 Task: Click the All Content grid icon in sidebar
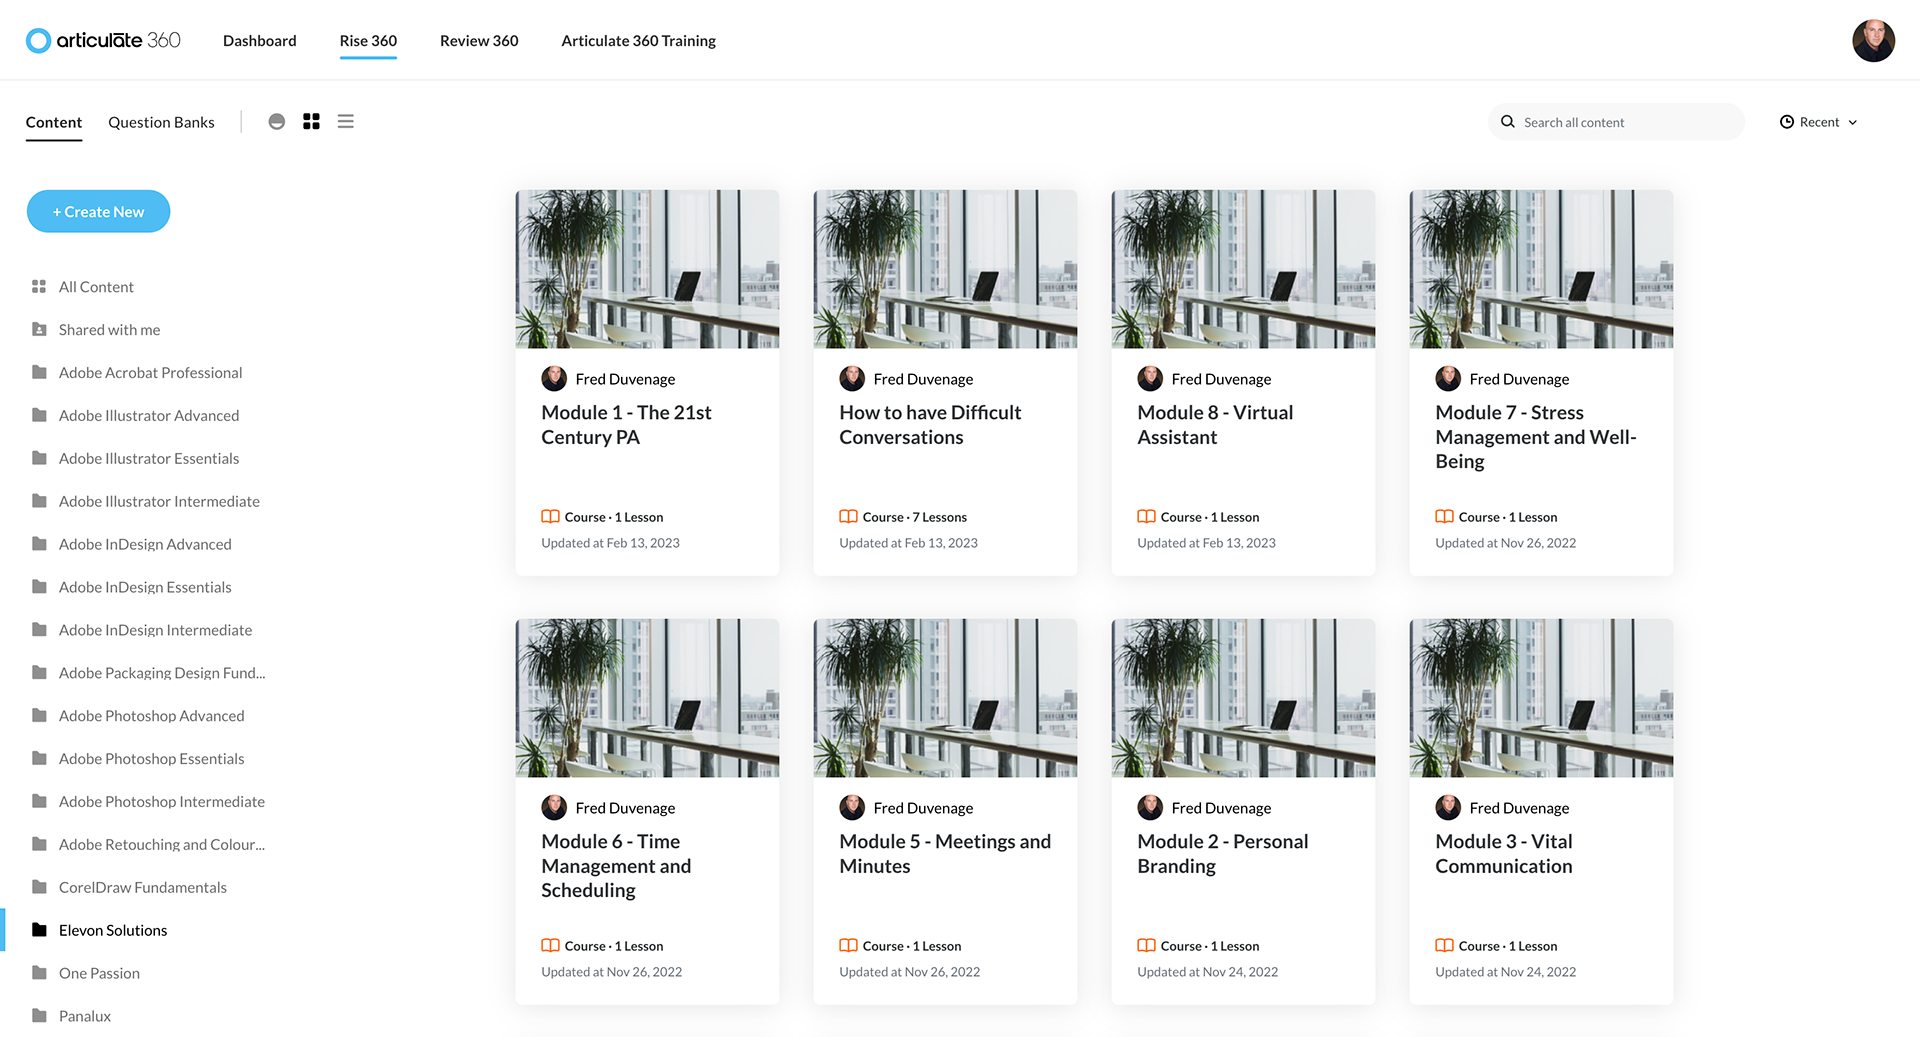[x=39, y=287]
